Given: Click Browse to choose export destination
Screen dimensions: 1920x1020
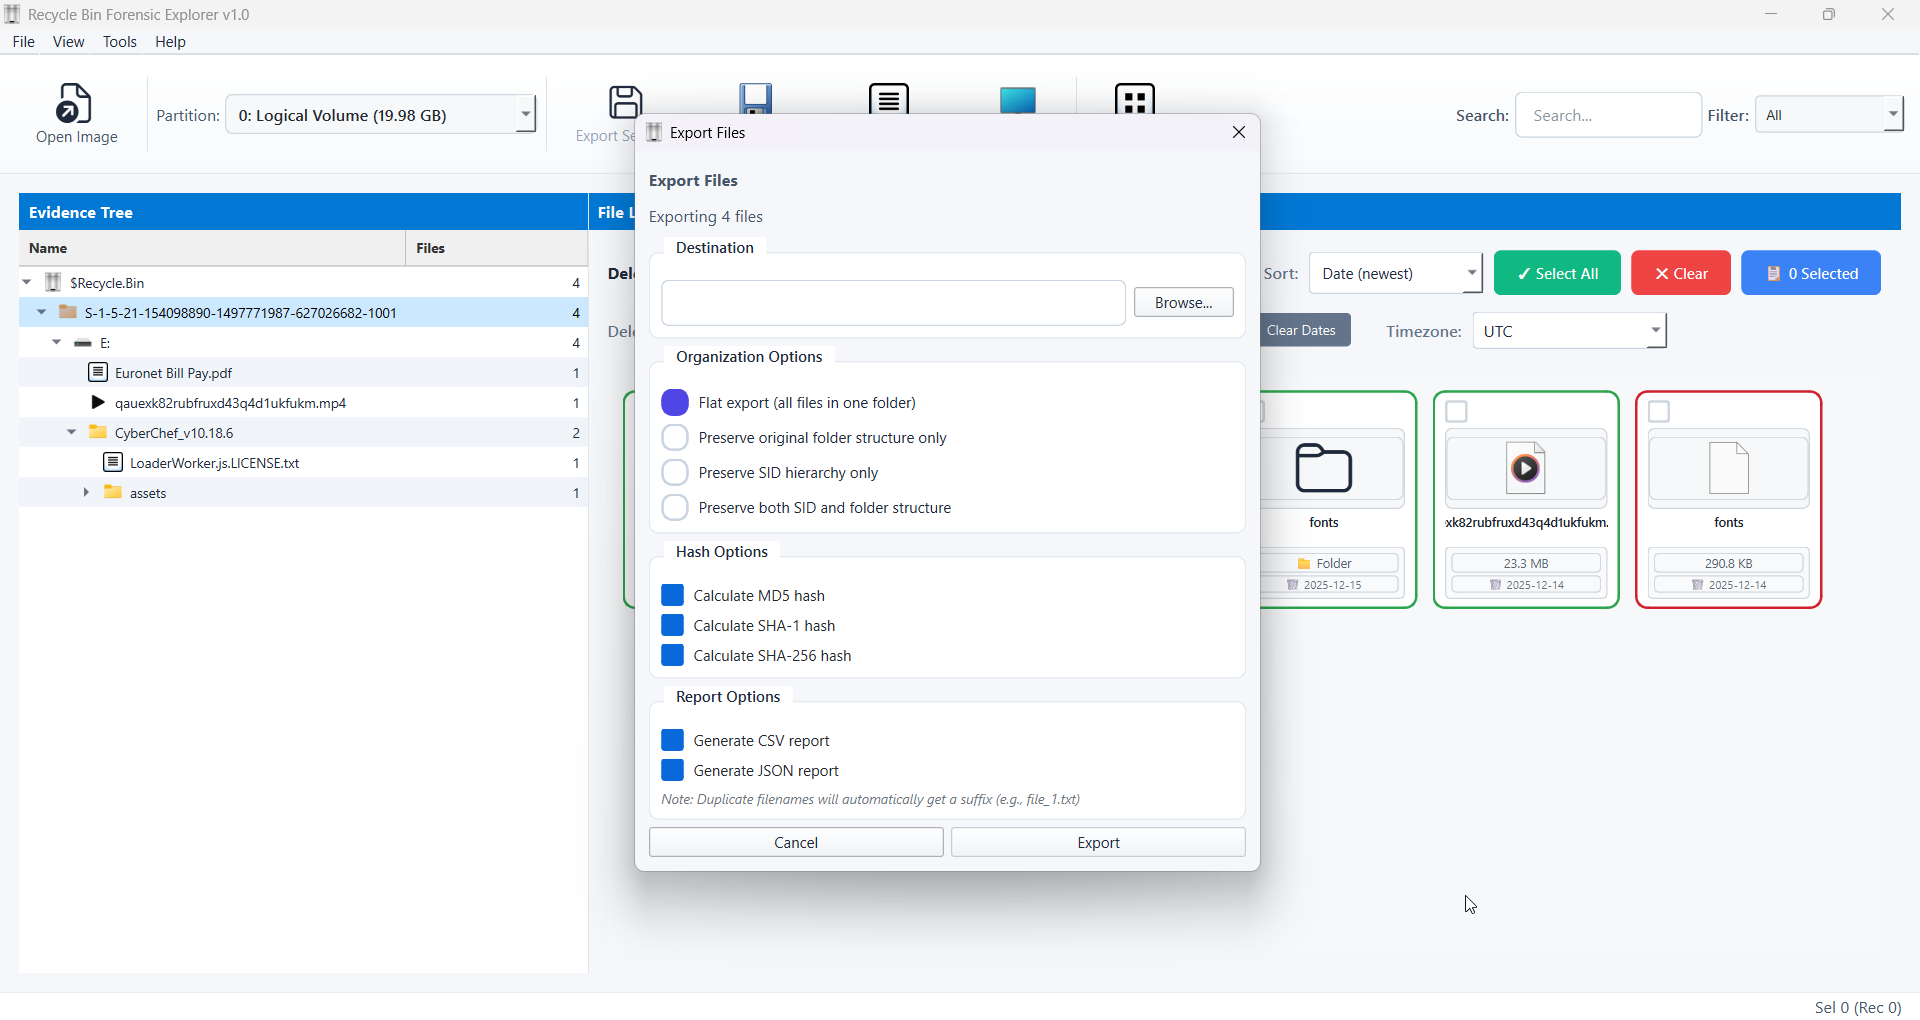Looking at the screenshot, I should pos(1183,302).
